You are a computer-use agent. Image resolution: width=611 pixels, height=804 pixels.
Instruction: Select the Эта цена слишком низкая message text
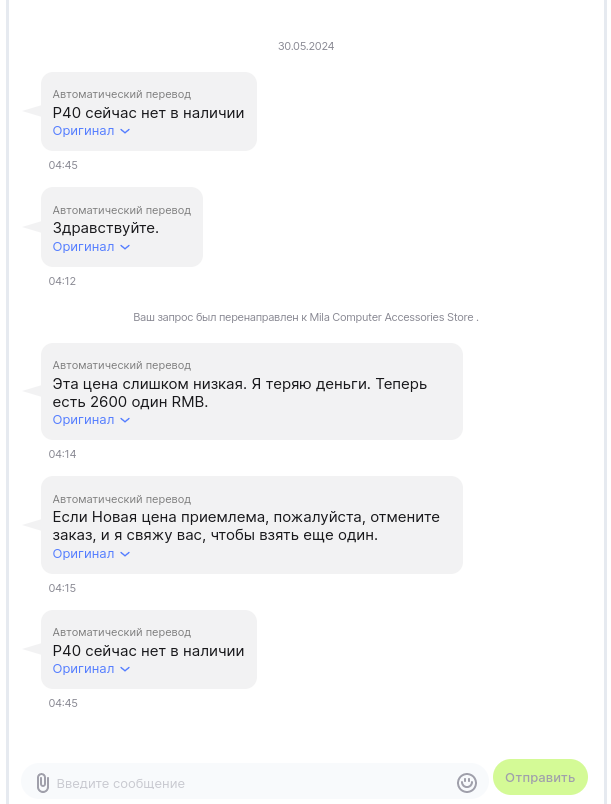pyautogui.click(x=245, y=393)
